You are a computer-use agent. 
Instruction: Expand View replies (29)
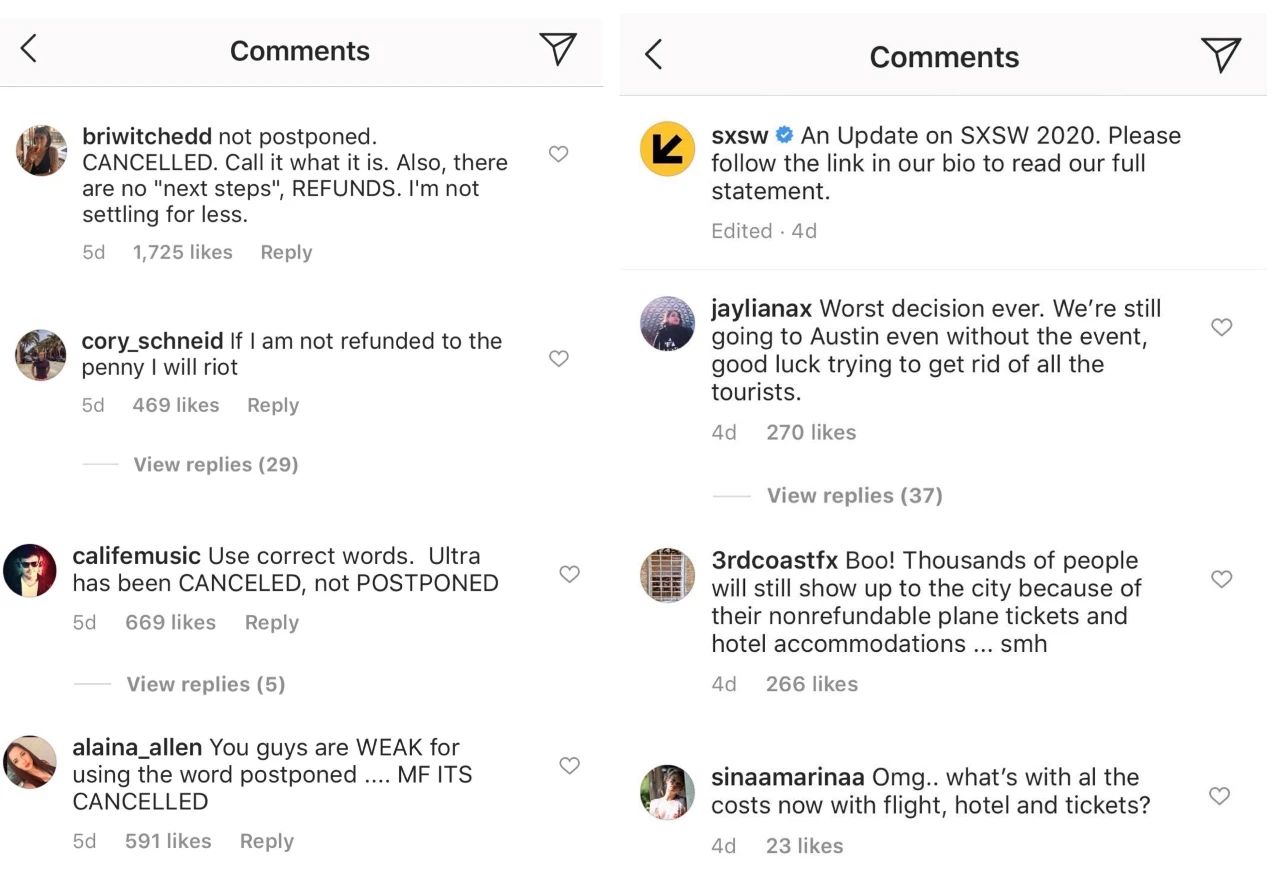[x=216, y=464]
